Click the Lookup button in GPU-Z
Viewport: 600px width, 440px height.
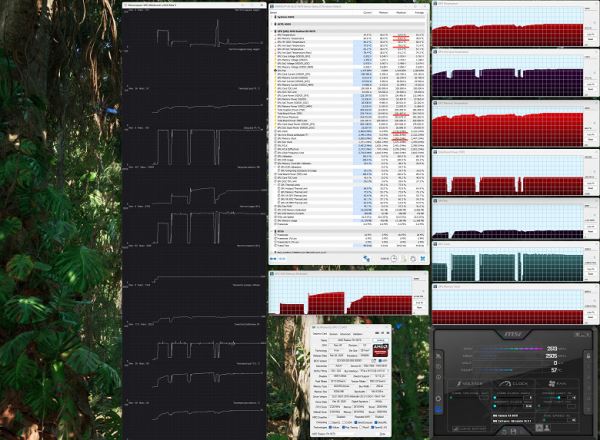[381, 340]
